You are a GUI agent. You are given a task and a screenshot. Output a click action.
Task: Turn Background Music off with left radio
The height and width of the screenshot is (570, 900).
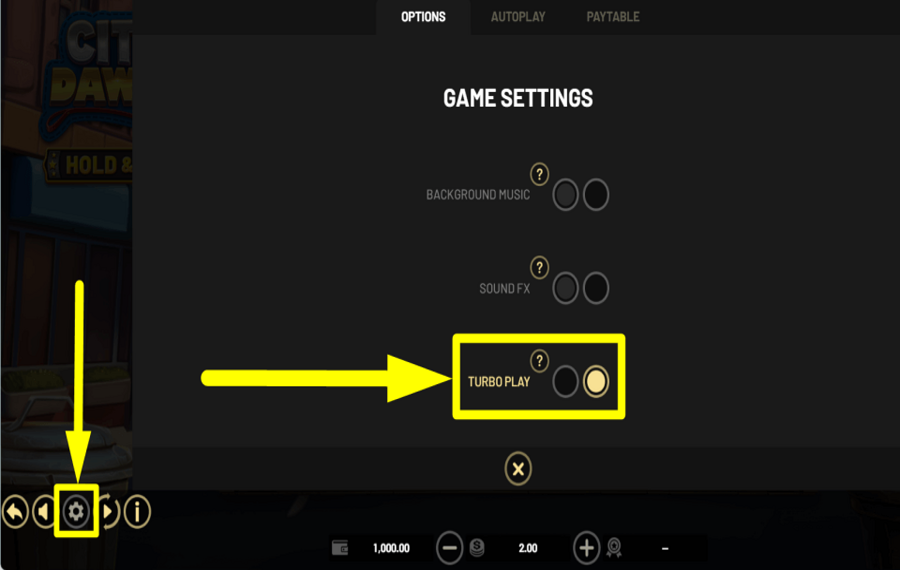coord(565,195)
